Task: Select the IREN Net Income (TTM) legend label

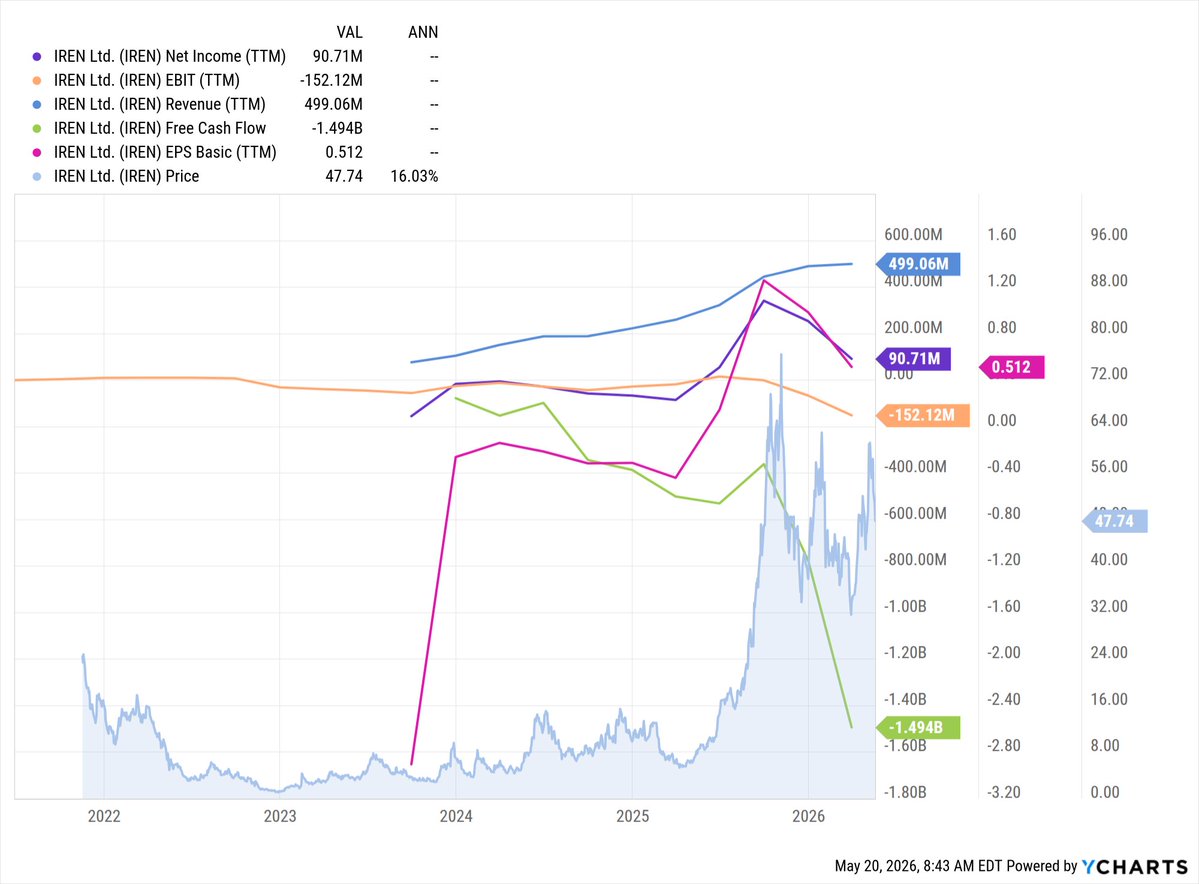Action: coord(170,57)
